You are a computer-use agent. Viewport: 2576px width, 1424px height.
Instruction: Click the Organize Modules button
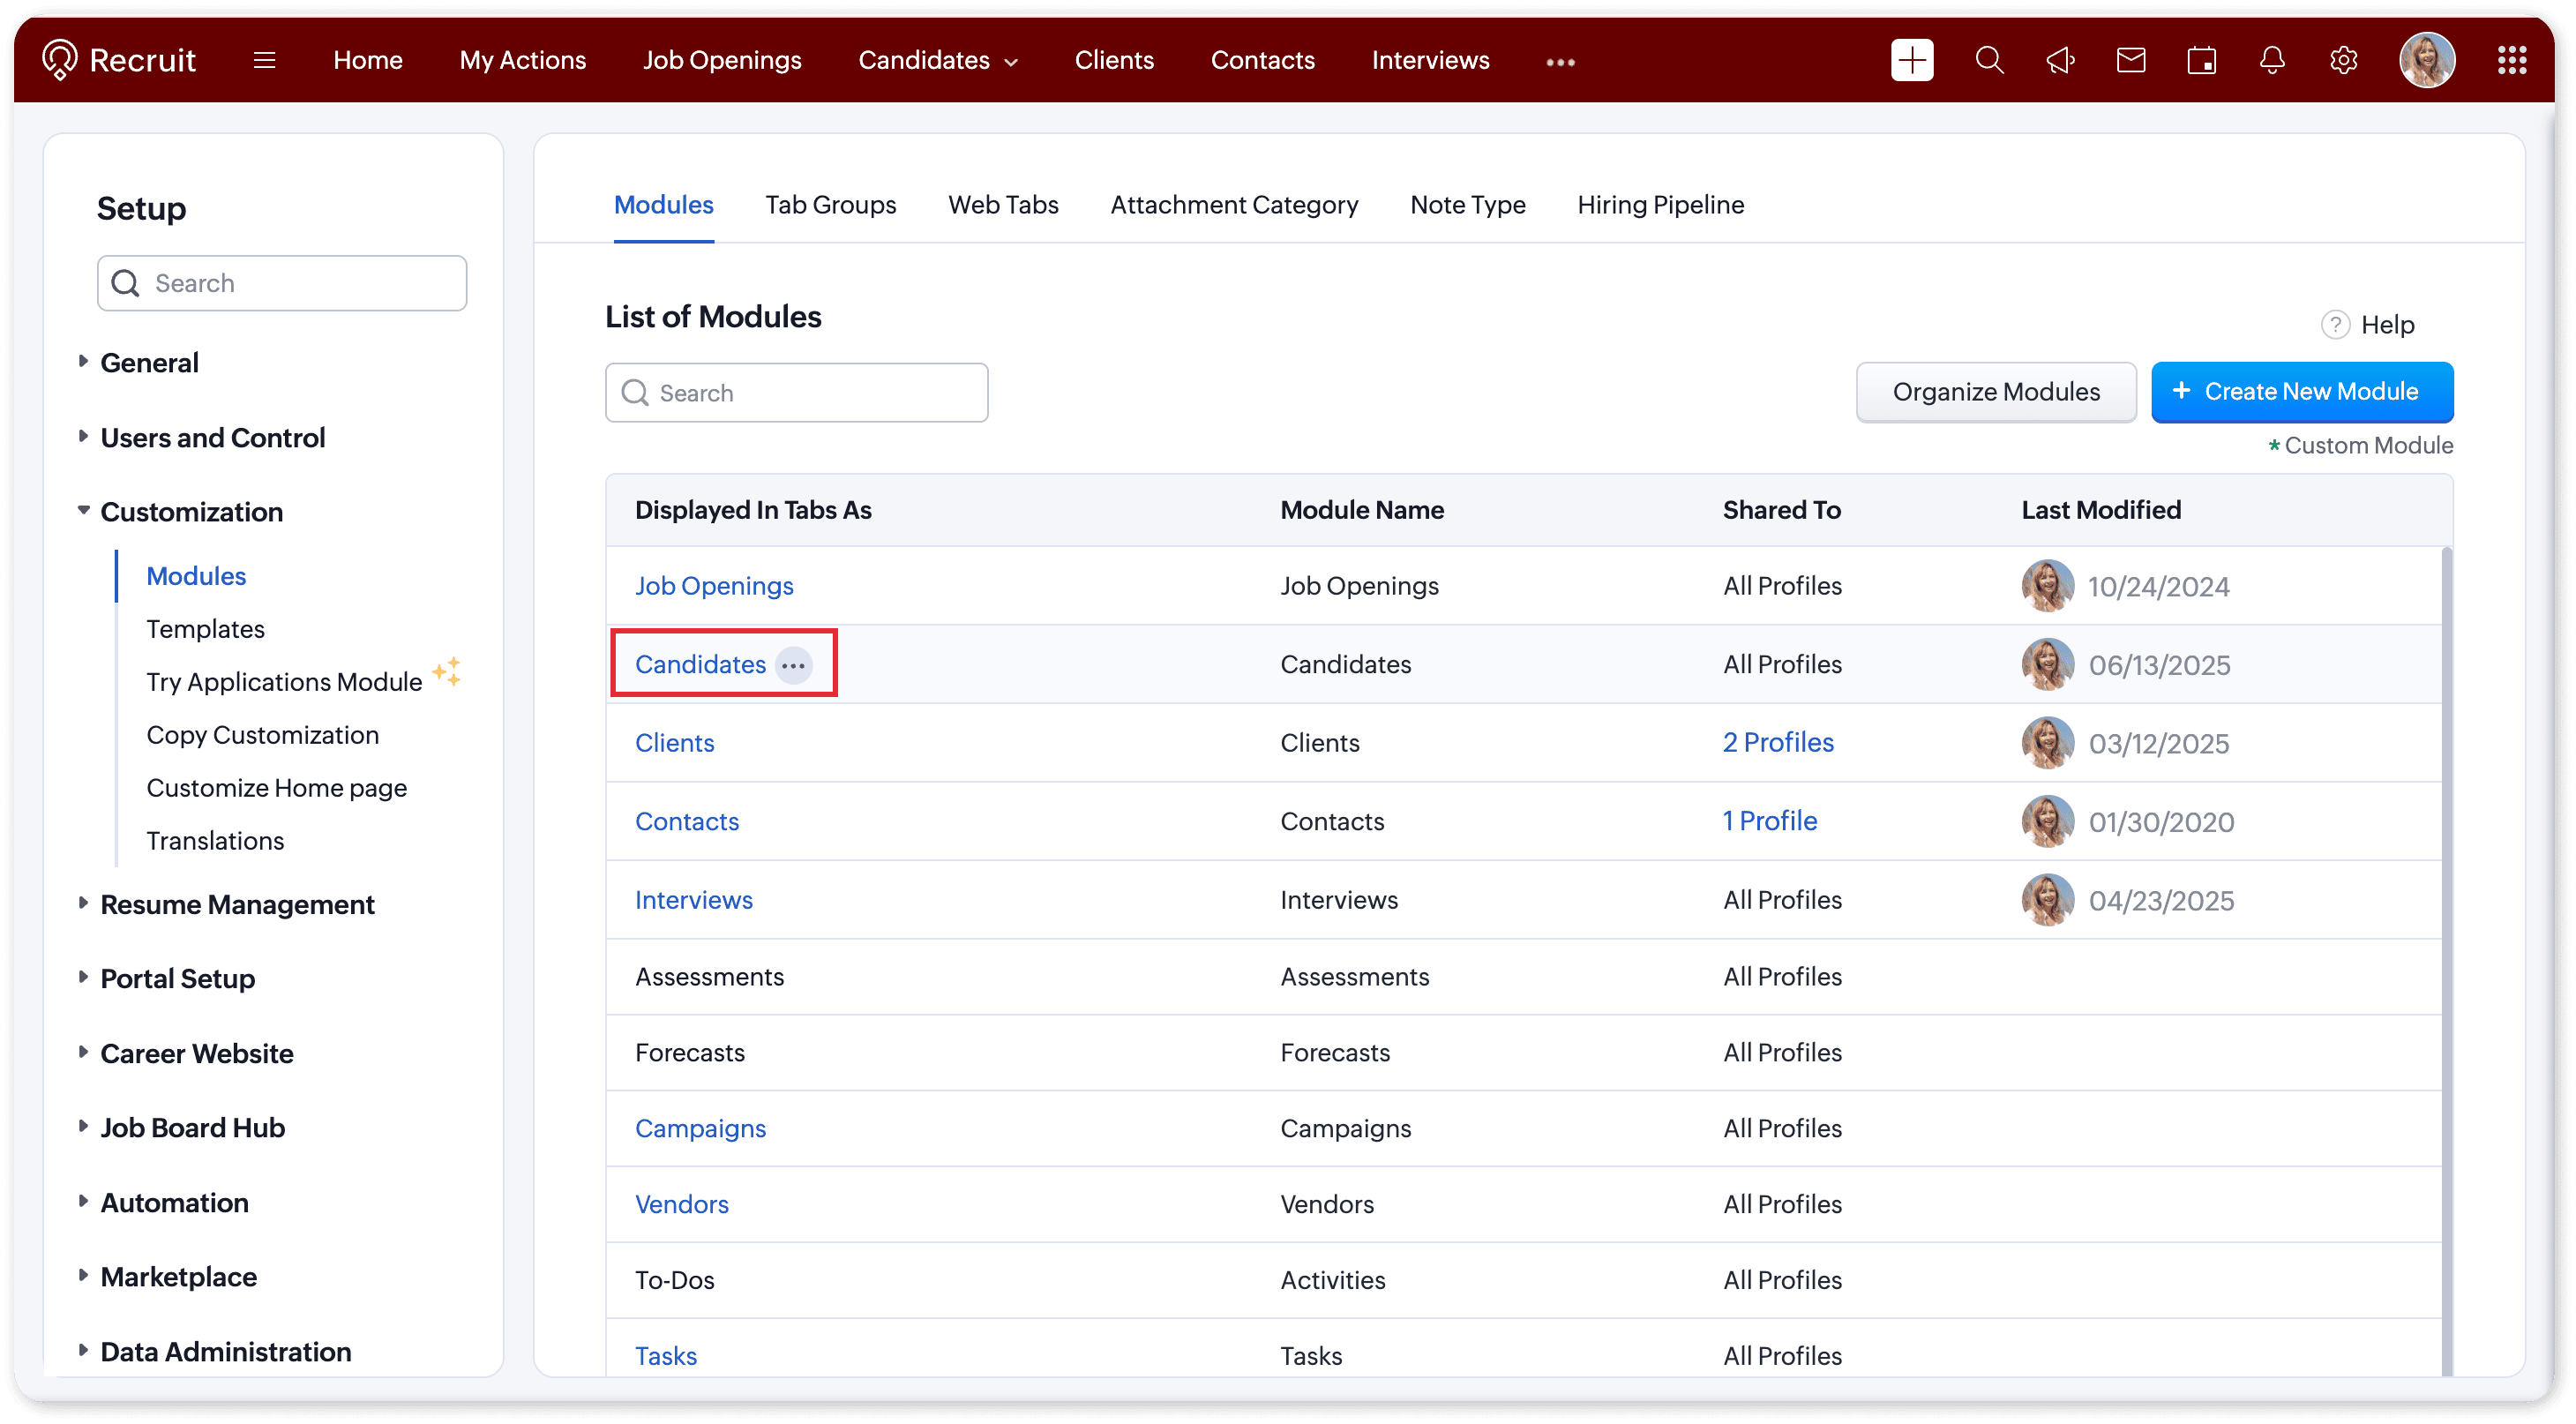click(x=1995, y=392)
